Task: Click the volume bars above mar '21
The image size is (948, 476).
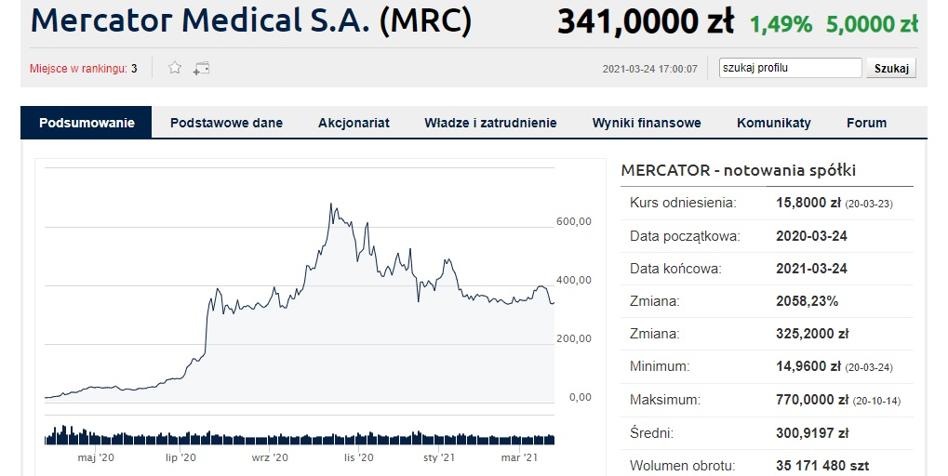Action: point(519,439)
